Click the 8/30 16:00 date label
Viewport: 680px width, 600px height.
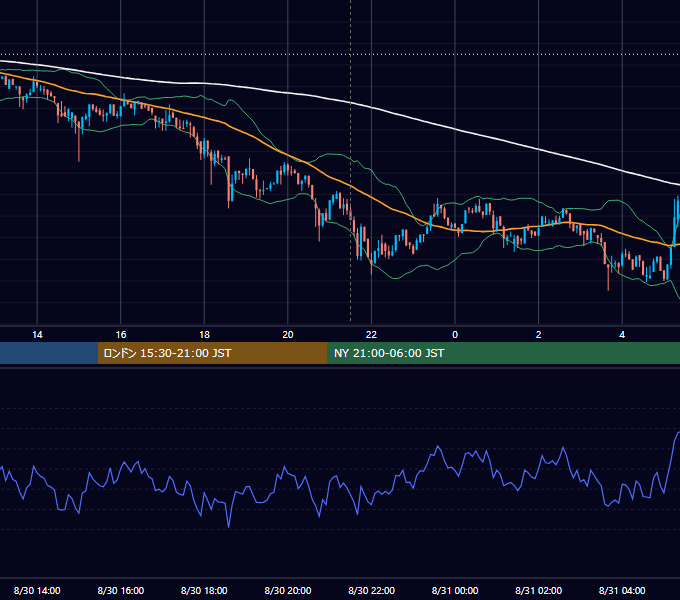(121, 590)
